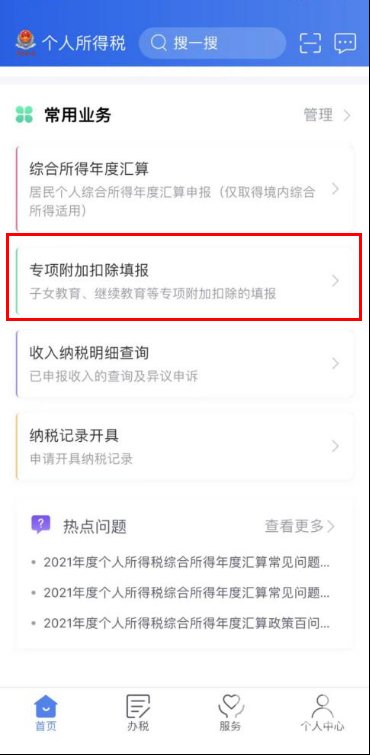Open the 办税 tab
Image resolution: width=370 pixels, height=755 pixels.
(x=138, y=713)
